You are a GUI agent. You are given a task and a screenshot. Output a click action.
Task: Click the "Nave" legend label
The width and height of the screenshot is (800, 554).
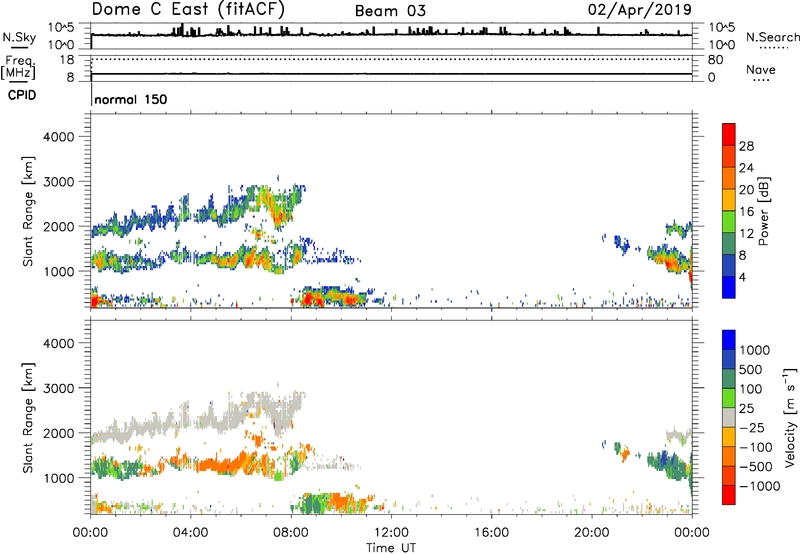point(761,69)
